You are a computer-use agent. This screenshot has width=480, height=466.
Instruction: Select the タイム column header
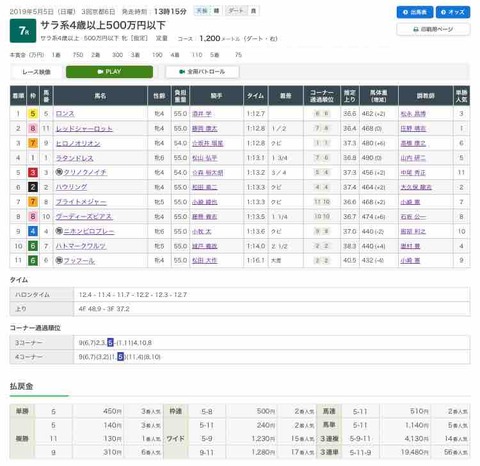(x=256, y=96)
